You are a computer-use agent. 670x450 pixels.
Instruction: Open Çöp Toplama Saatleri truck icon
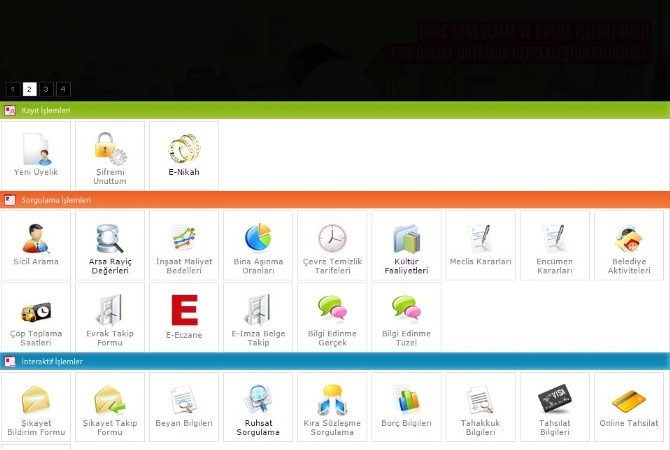click(x=36, y=312)
